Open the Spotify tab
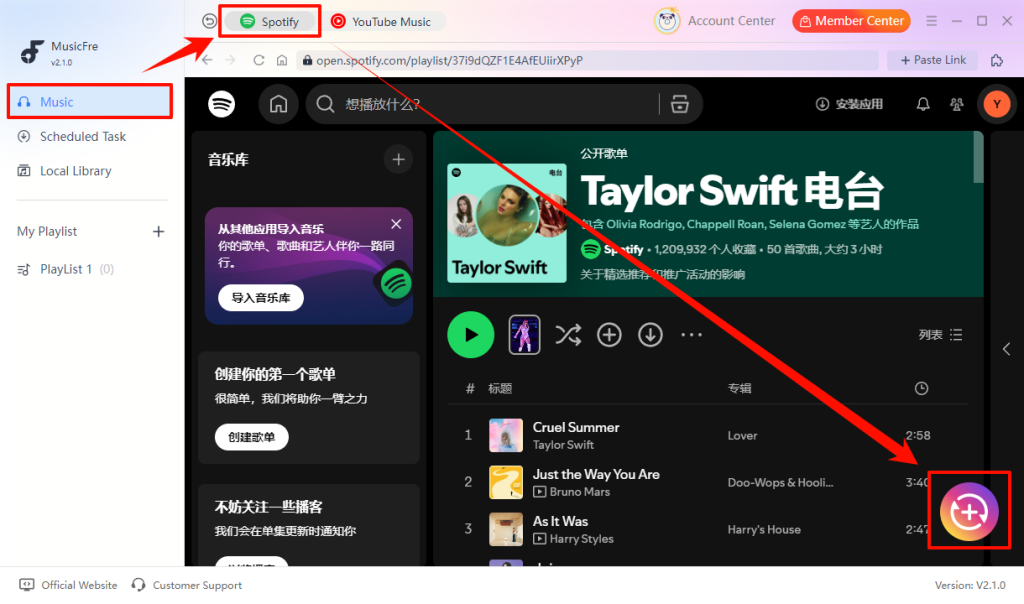The image size is (1024, 604). (269, 22)
